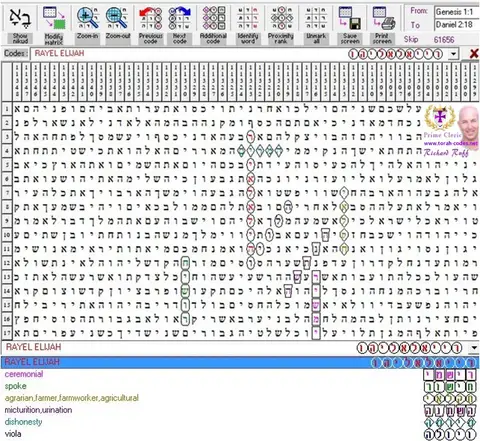480x441 pixels.
Task: Click the Zoom-out magnifier
Action: [x=117, y=18]
